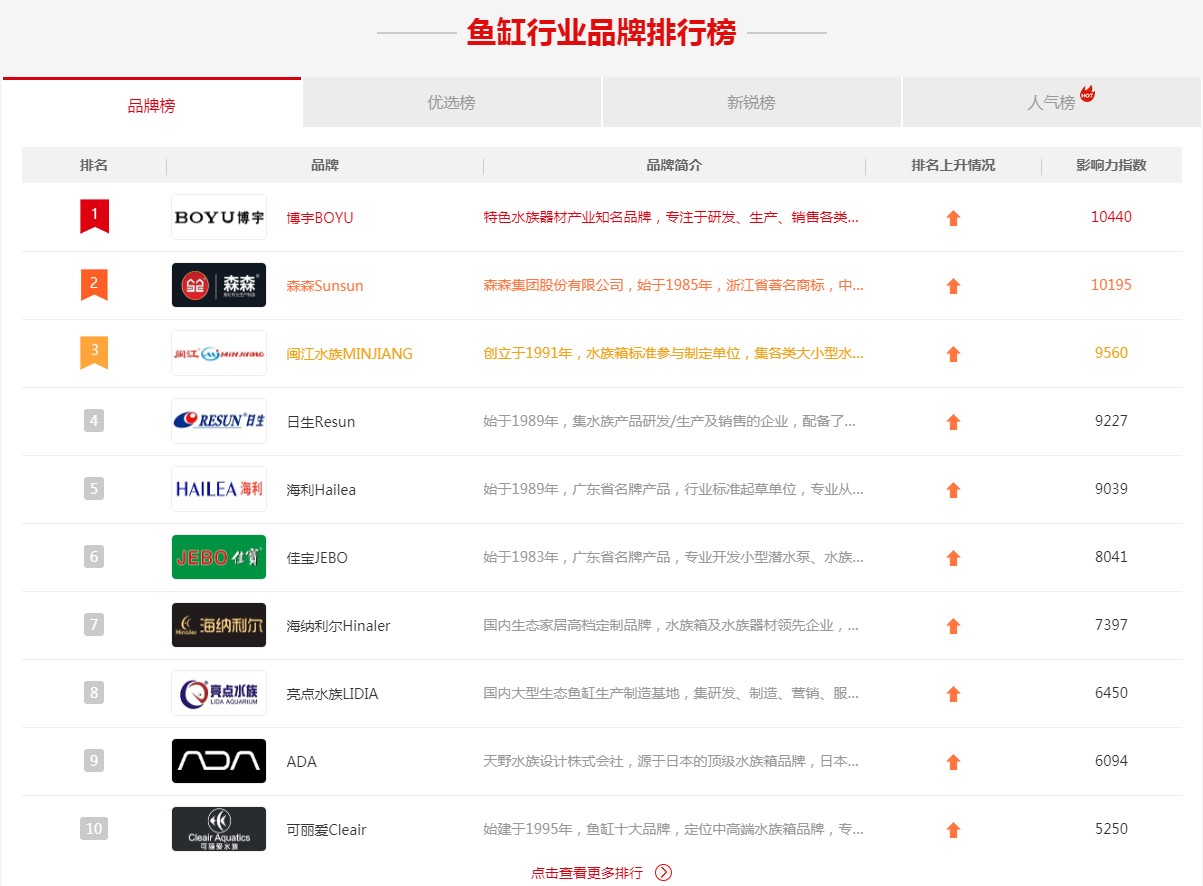The image size is (1203, 886).
Task: Click the rank 1 red ribbon badge
Action: (93, 214)
